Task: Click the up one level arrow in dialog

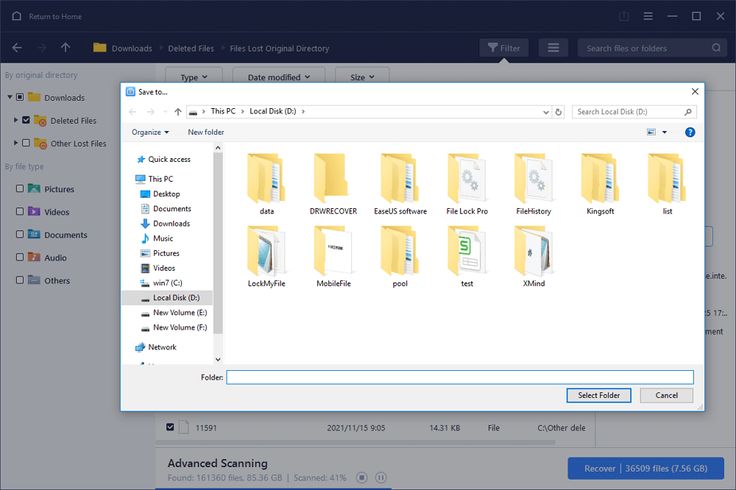Action: tap(178, 112)
